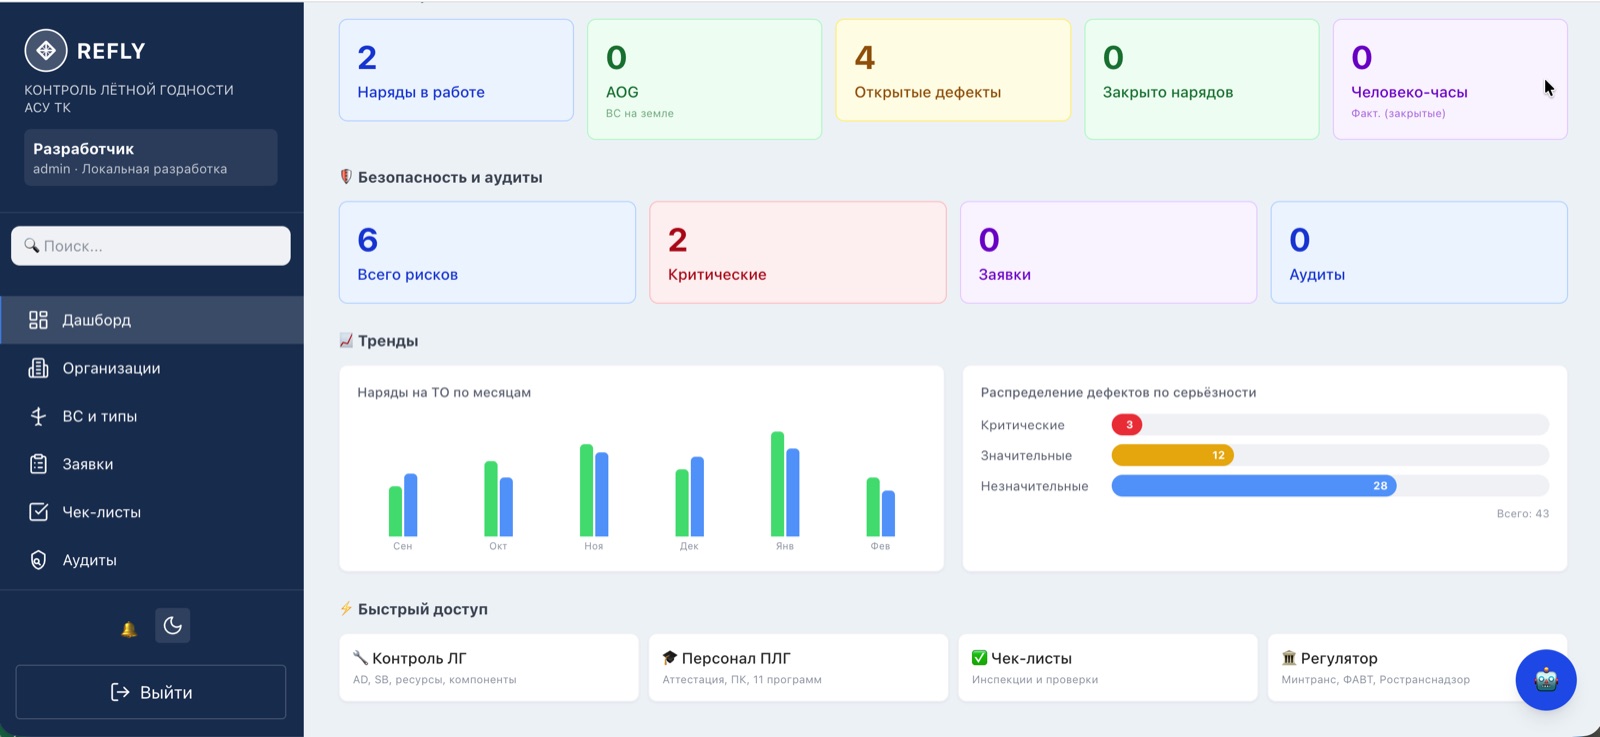Open the Наряды в работе card
Viewport: 1600px width, 737px height.
click(x=456, y=70)
